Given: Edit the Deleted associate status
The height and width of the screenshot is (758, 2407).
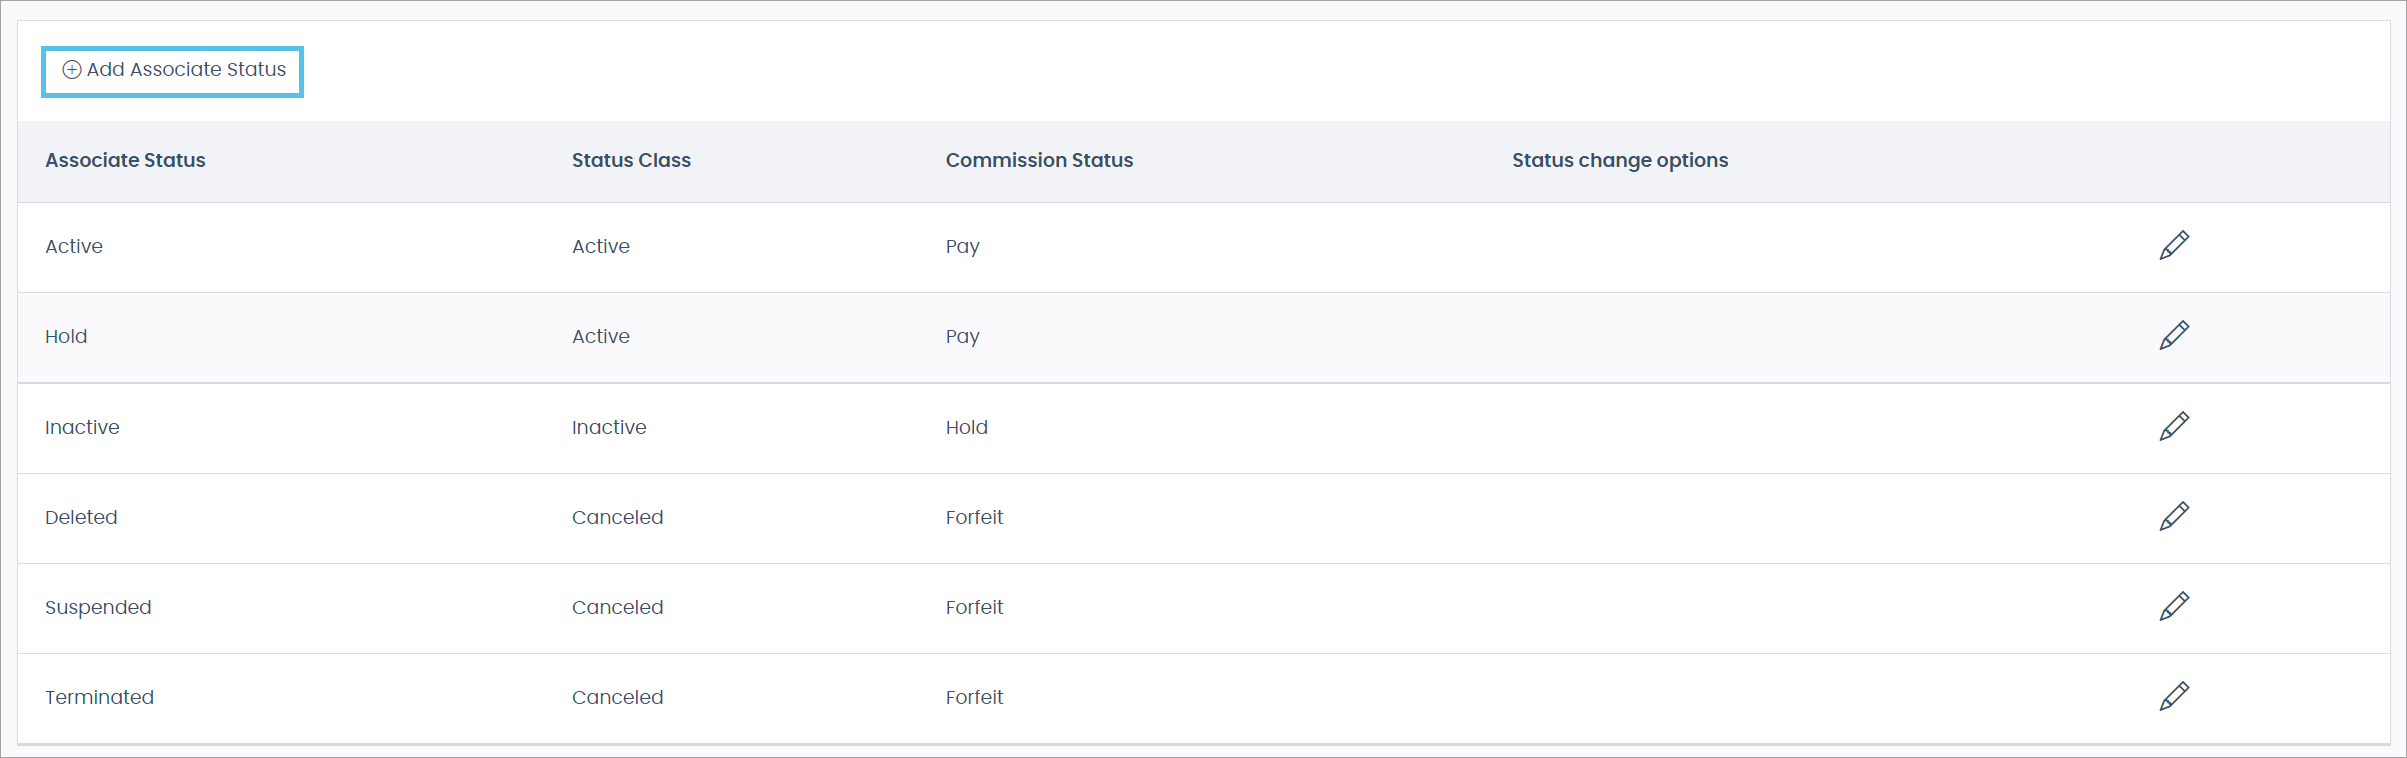Looking at the screenshot, I should [2175, 516].
